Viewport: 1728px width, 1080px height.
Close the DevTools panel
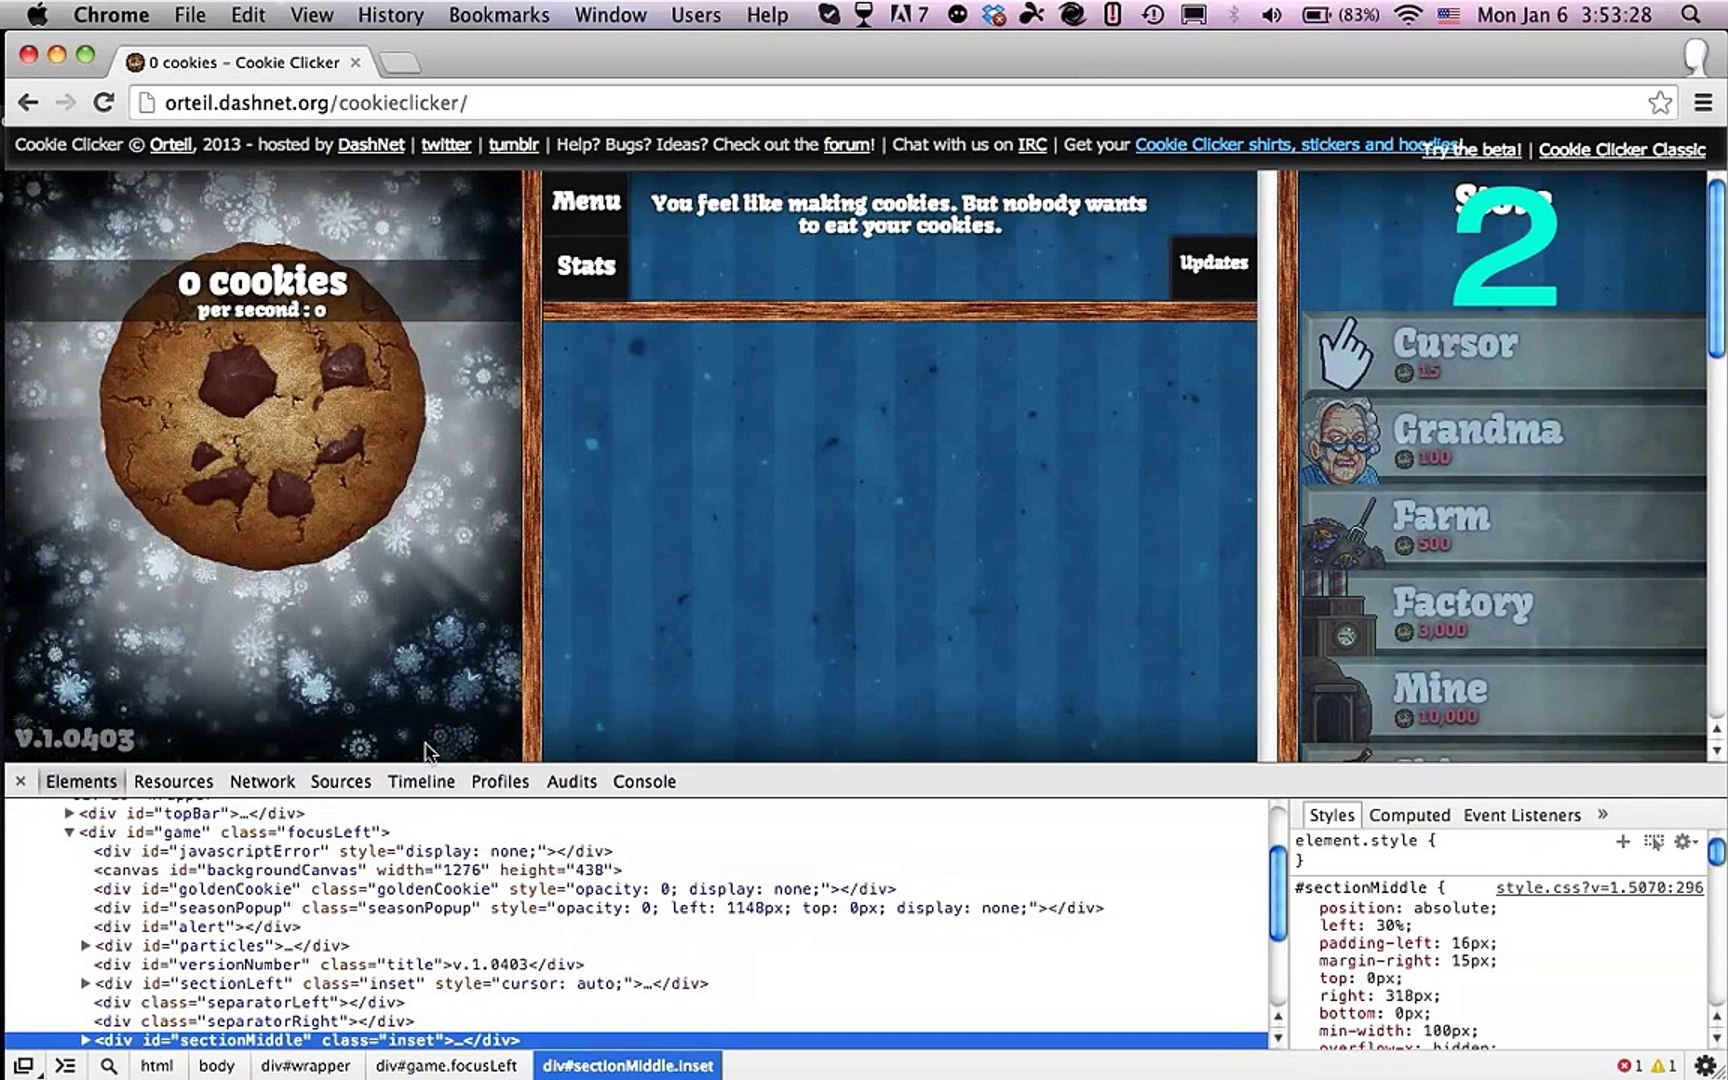20,781
